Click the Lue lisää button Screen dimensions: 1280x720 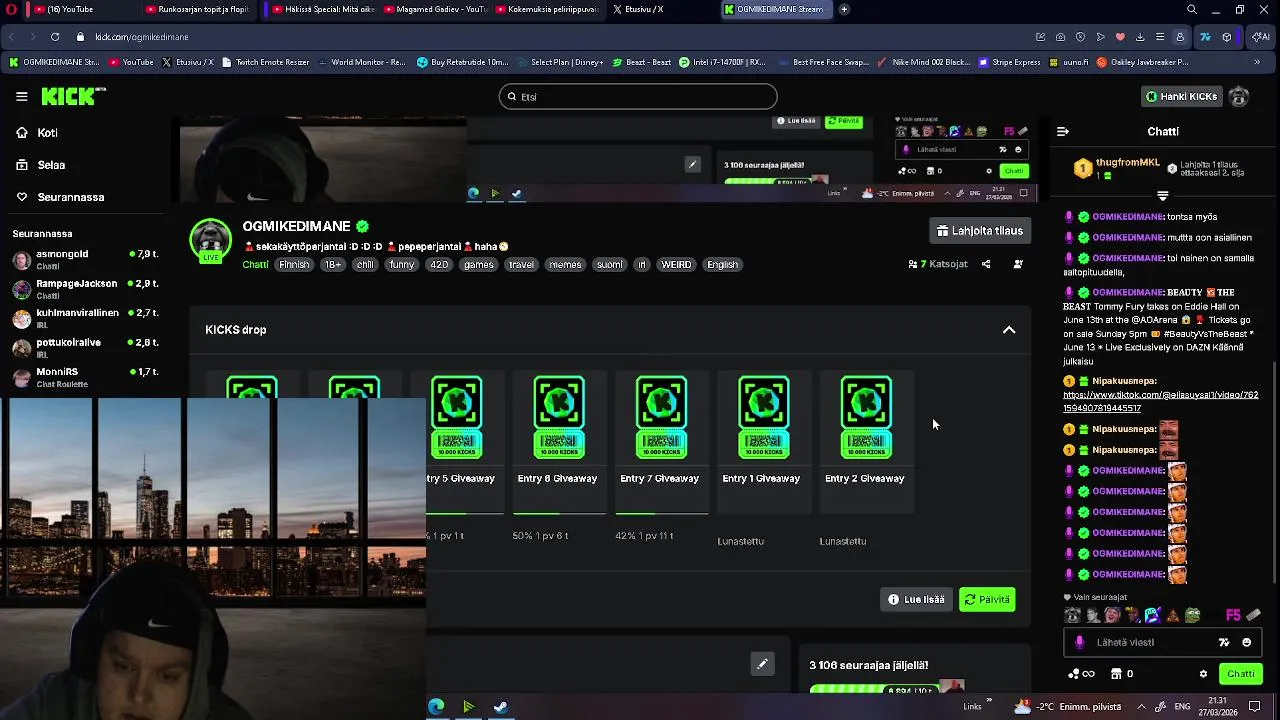click(917, 600)
